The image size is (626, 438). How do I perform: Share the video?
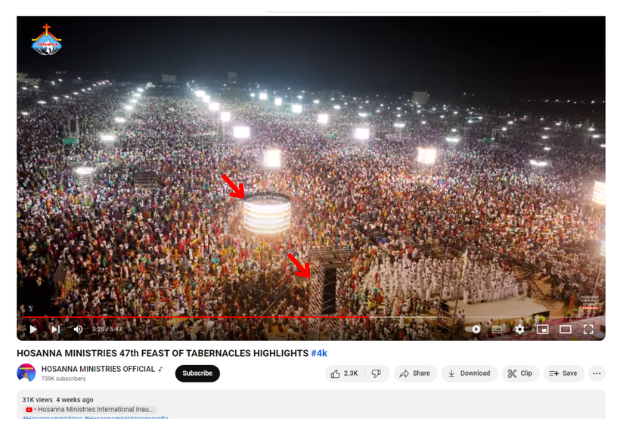[415, 373]
